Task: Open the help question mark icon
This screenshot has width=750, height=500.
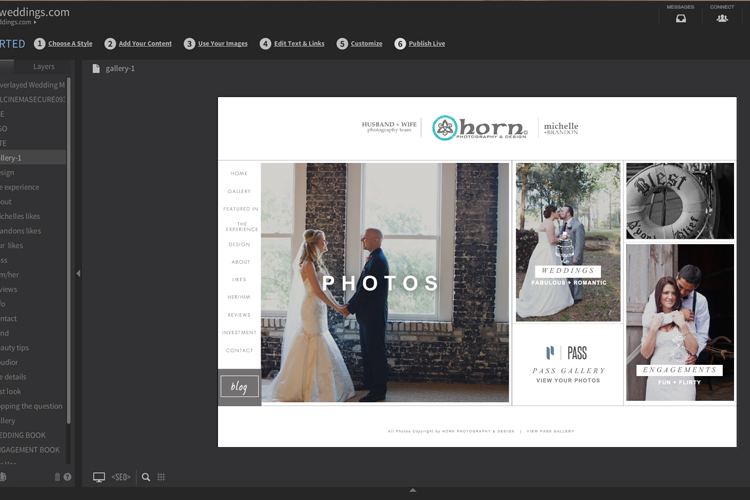Action: click(67, 477)
